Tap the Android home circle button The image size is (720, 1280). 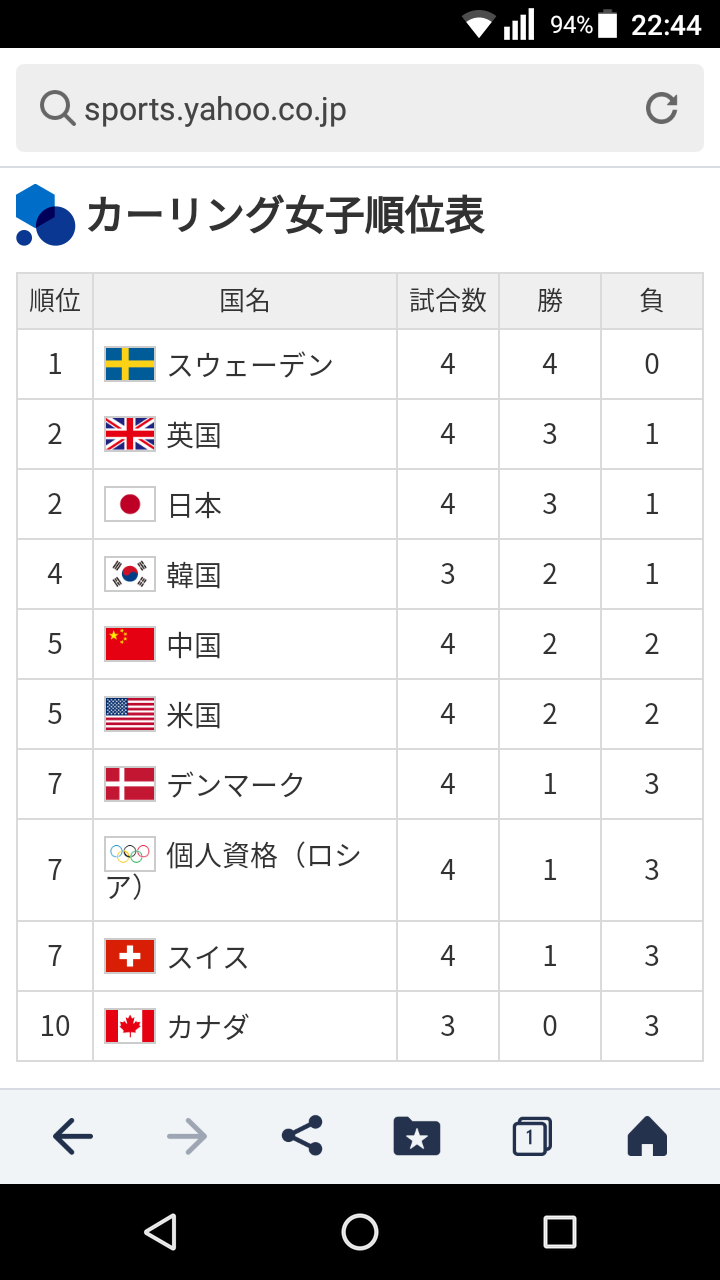360,1232
